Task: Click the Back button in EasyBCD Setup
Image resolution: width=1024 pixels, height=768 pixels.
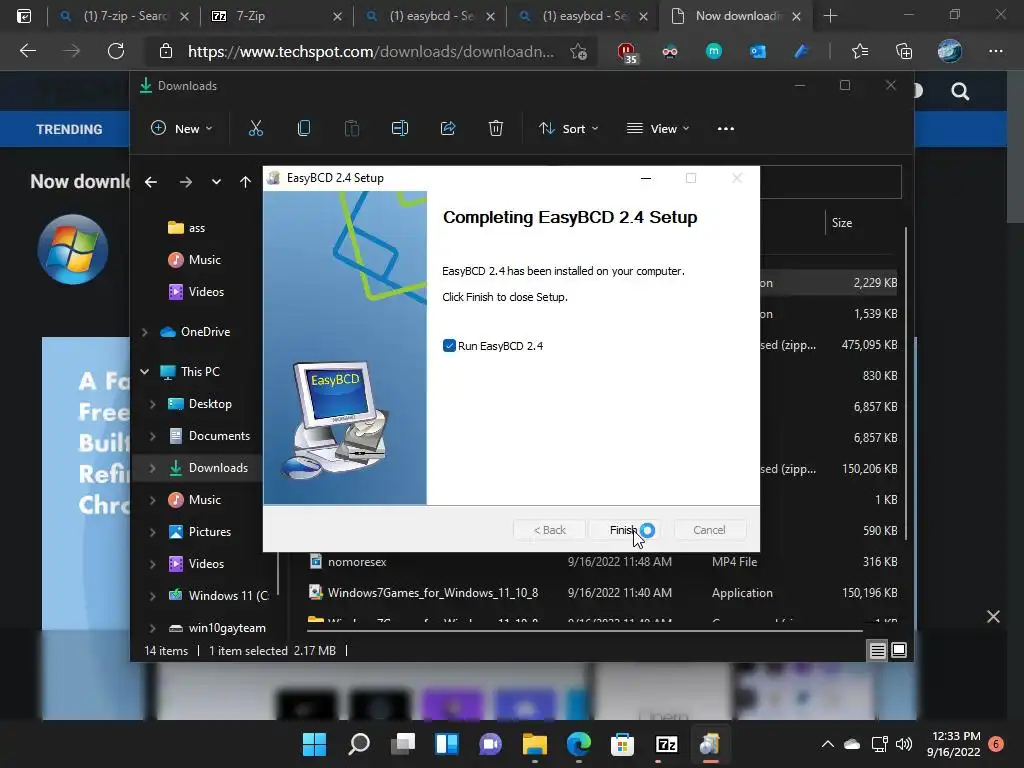Action: (x=549, y=530)
